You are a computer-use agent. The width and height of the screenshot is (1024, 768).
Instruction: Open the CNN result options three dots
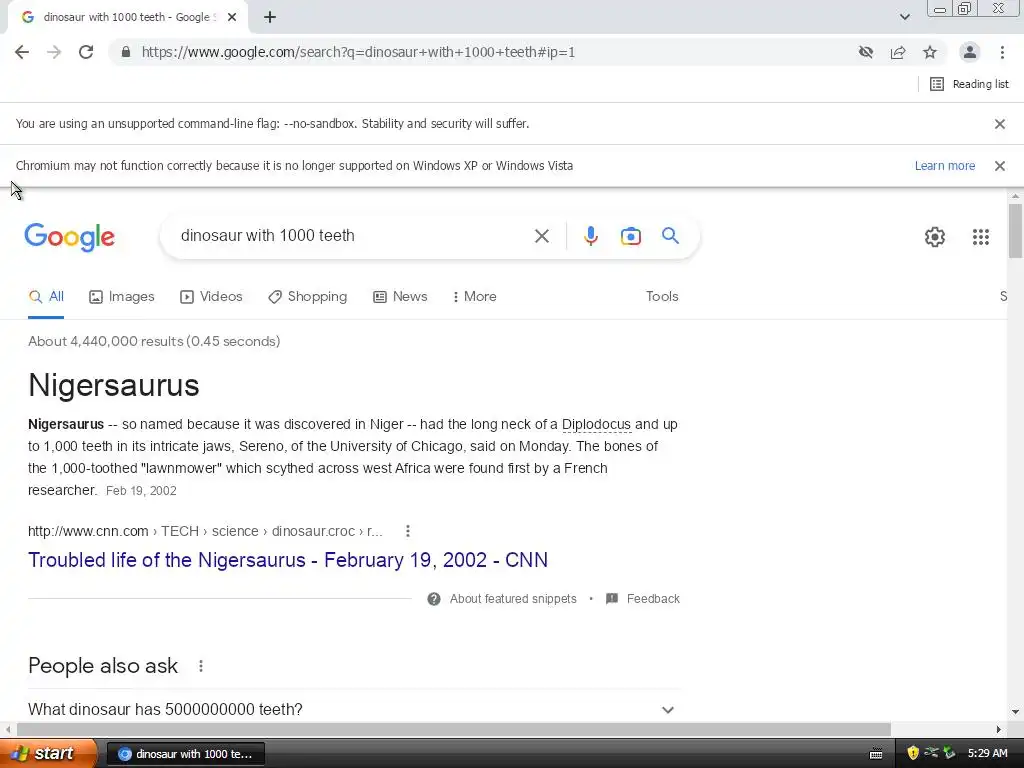pos(408,532)
